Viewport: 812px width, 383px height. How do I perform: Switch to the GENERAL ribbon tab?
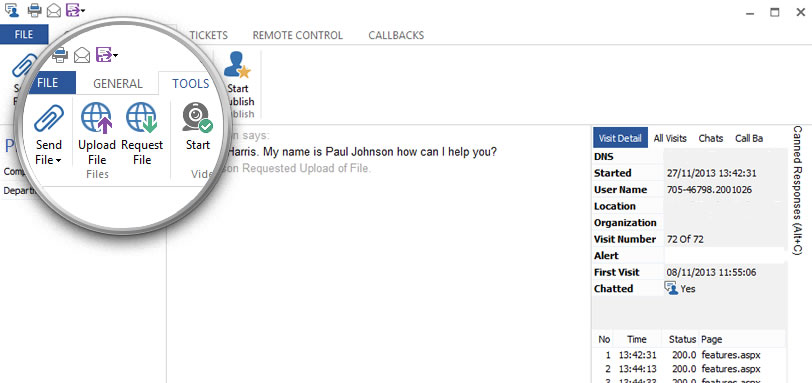coord(118,84)
